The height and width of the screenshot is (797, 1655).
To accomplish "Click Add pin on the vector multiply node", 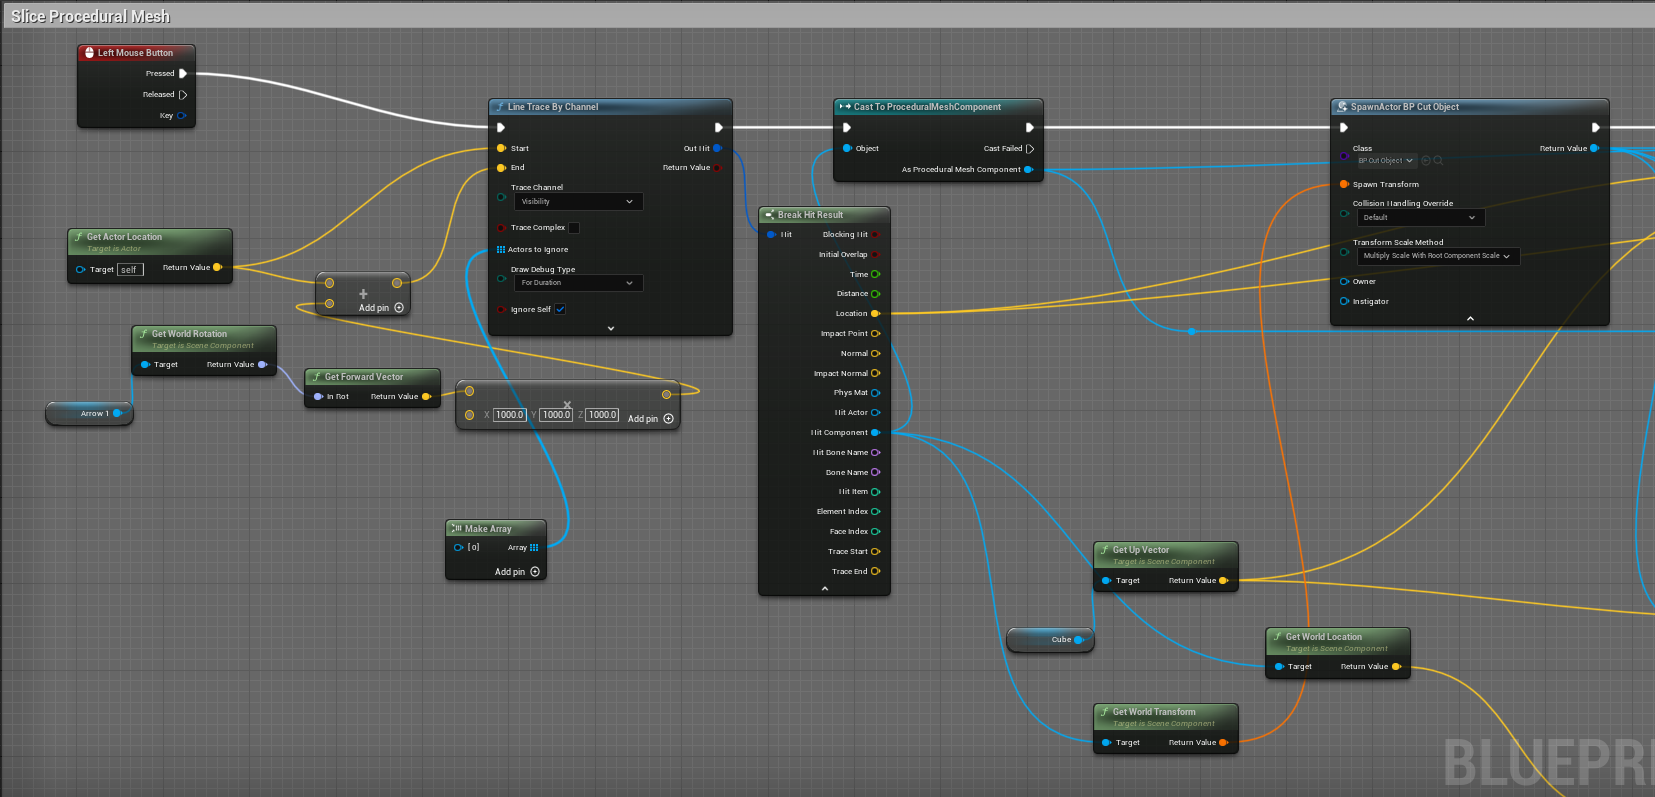I will point(650,419).
